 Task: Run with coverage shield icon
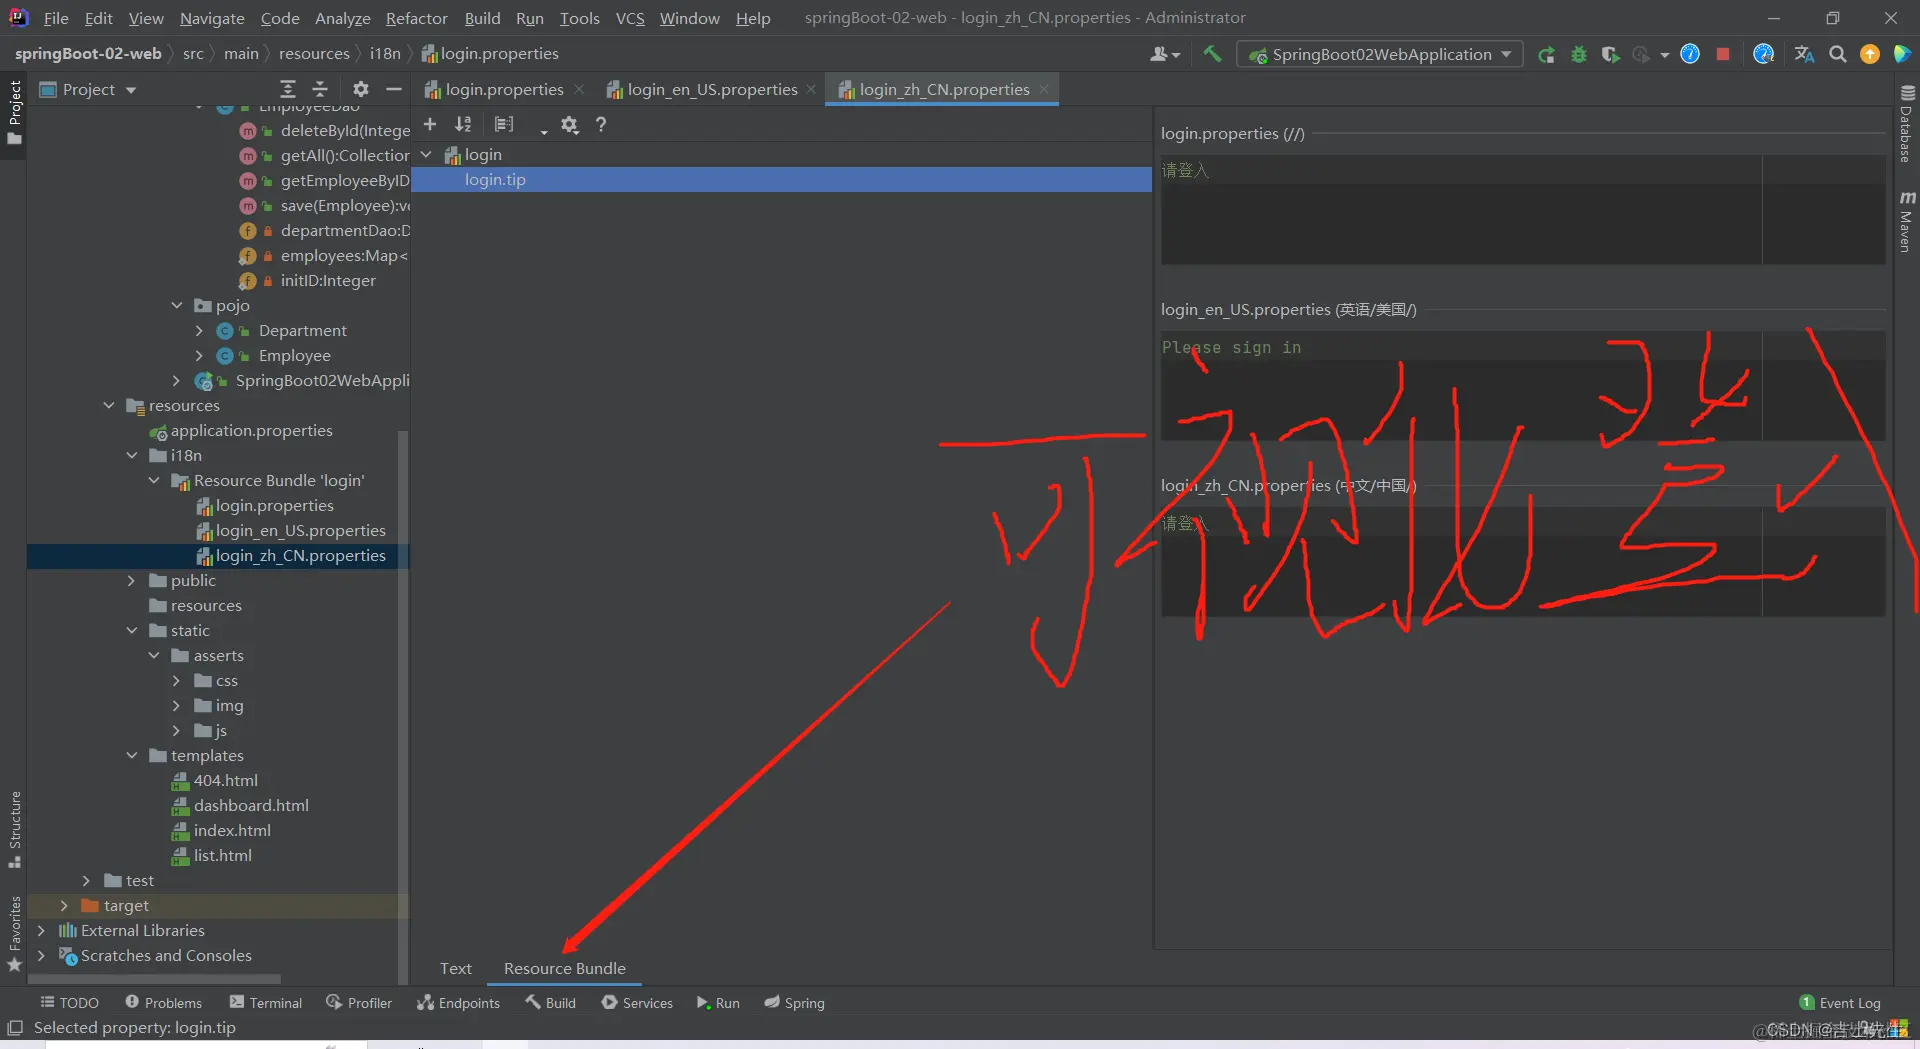pos(1609,54)
